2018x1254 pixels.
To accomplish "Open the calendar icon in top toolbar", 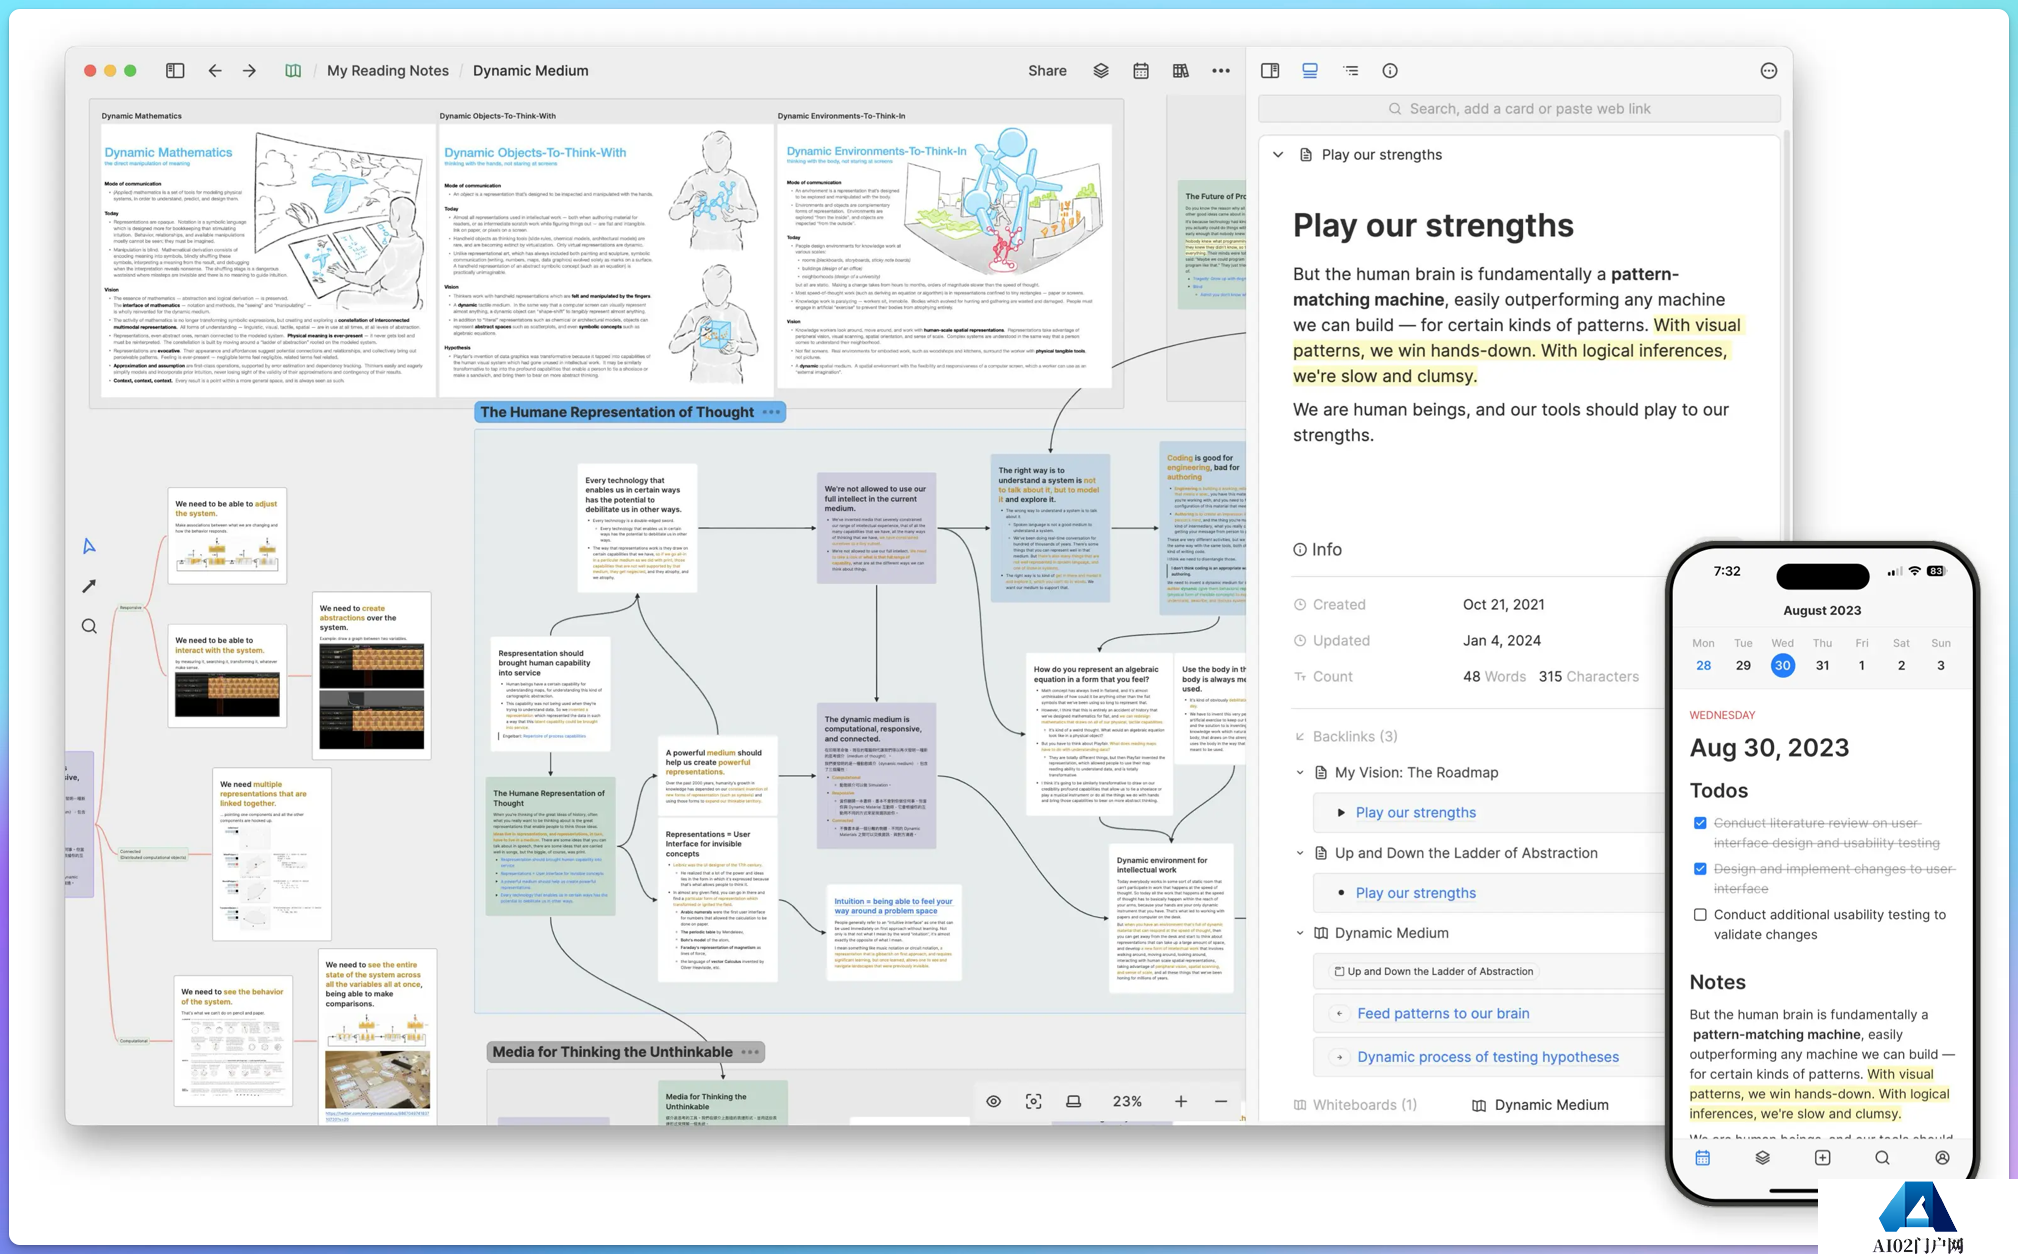I will click(x=1141, y=71).
